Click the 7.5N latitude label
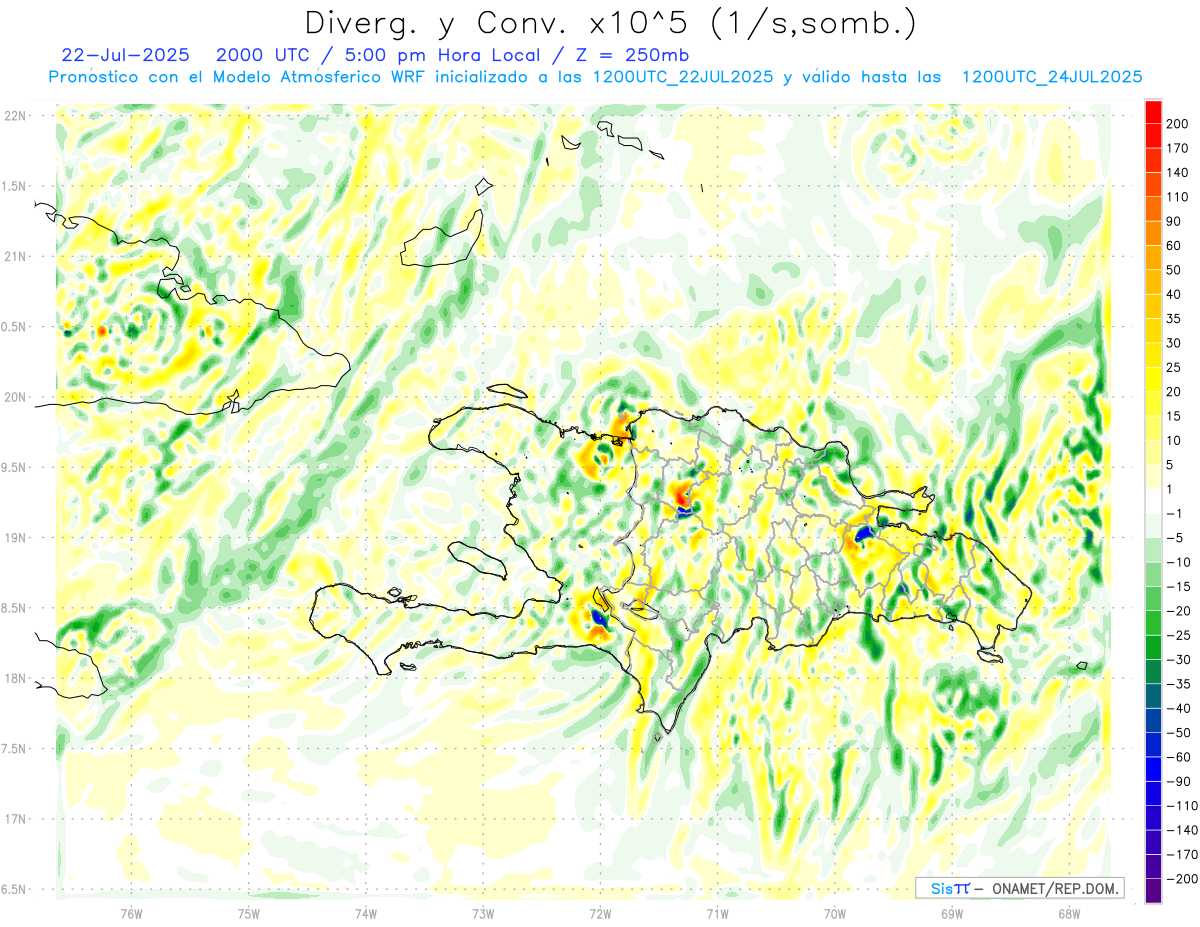1200x927 pixels. (x=14, y=748)
